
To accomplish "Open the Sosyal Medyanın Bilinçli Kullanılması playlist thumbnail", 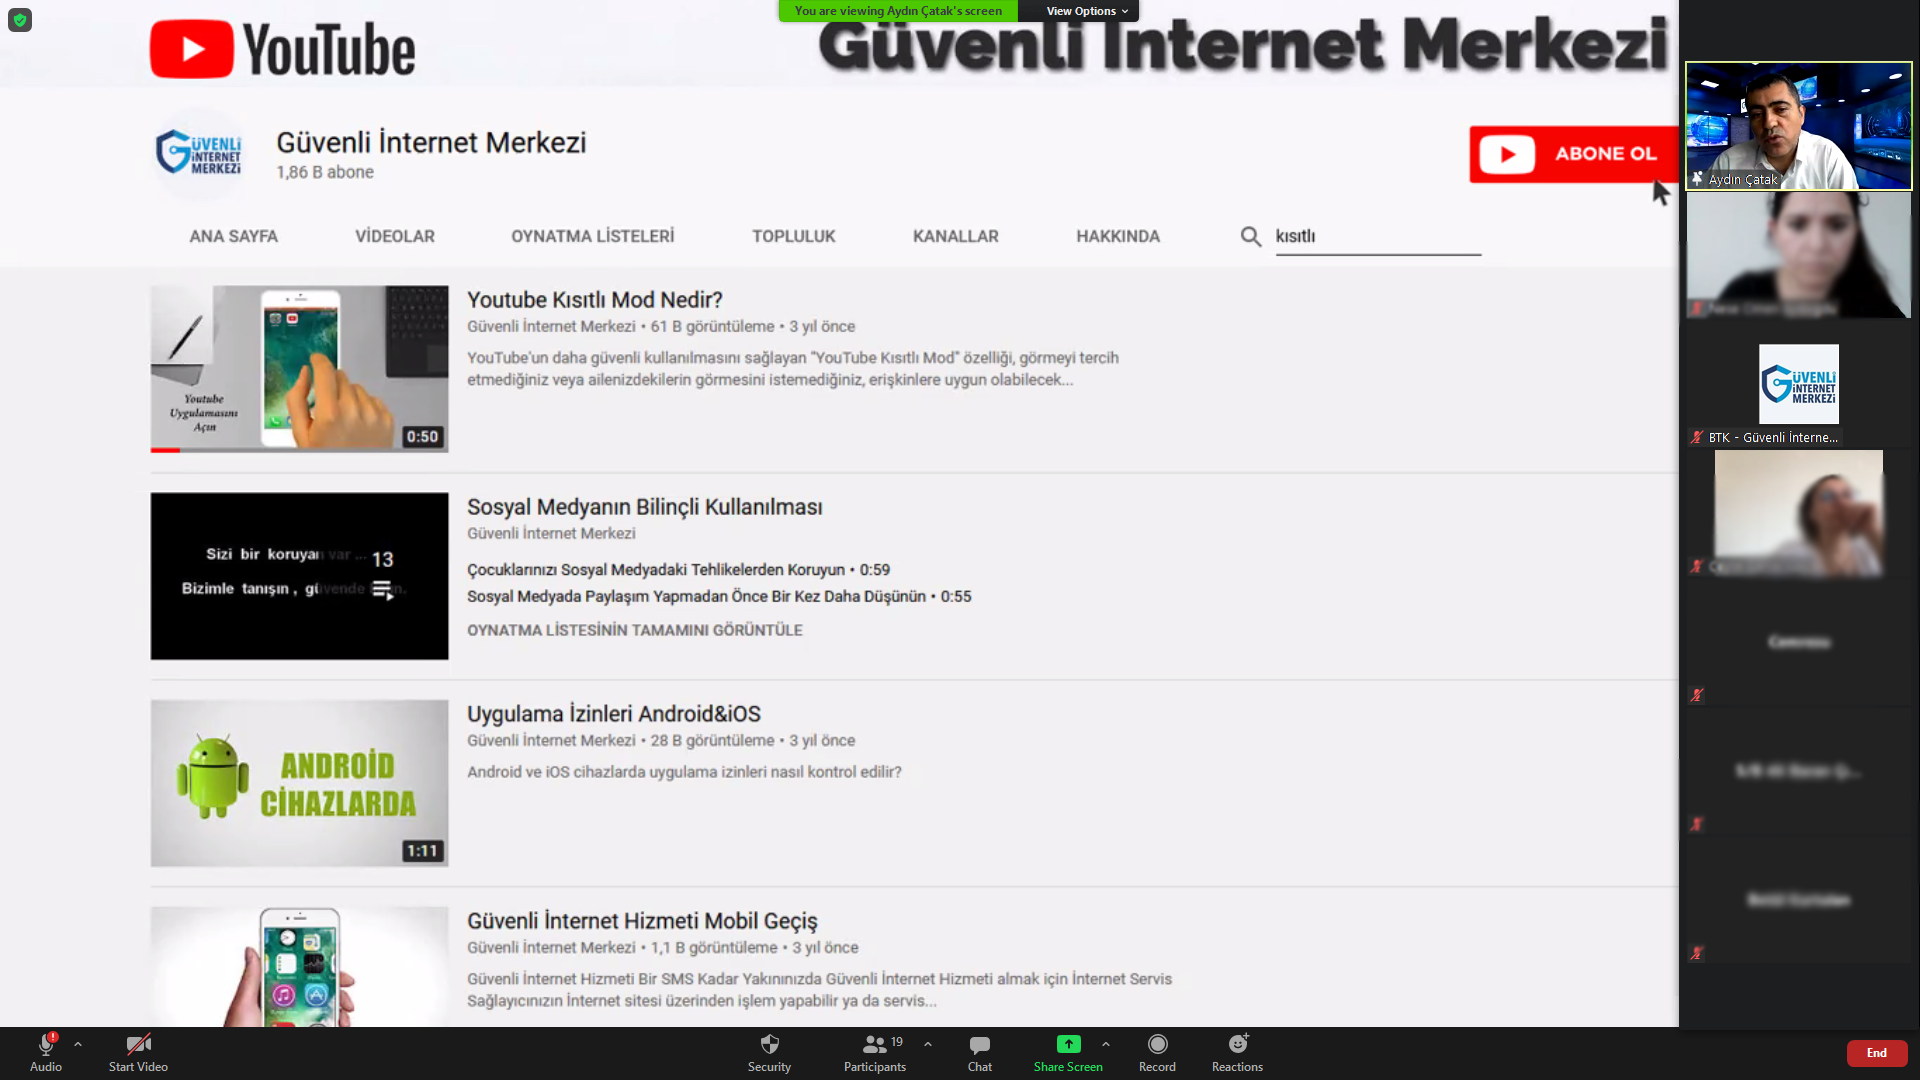I will [x=299, y=576].
